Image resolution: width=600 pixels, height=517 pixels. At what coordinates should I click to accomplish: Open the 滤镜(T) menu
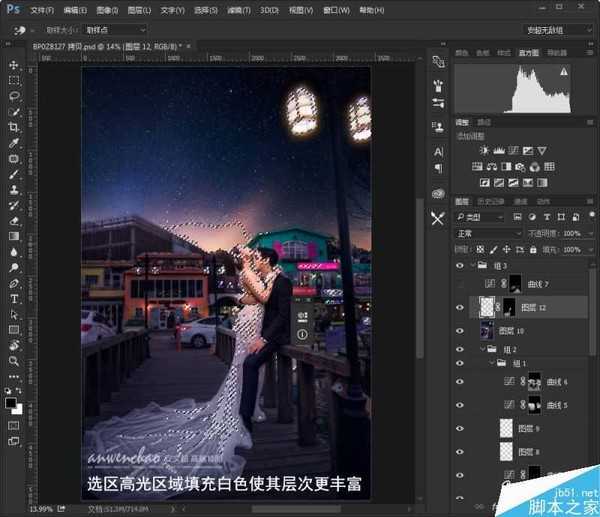pos(239,10)
